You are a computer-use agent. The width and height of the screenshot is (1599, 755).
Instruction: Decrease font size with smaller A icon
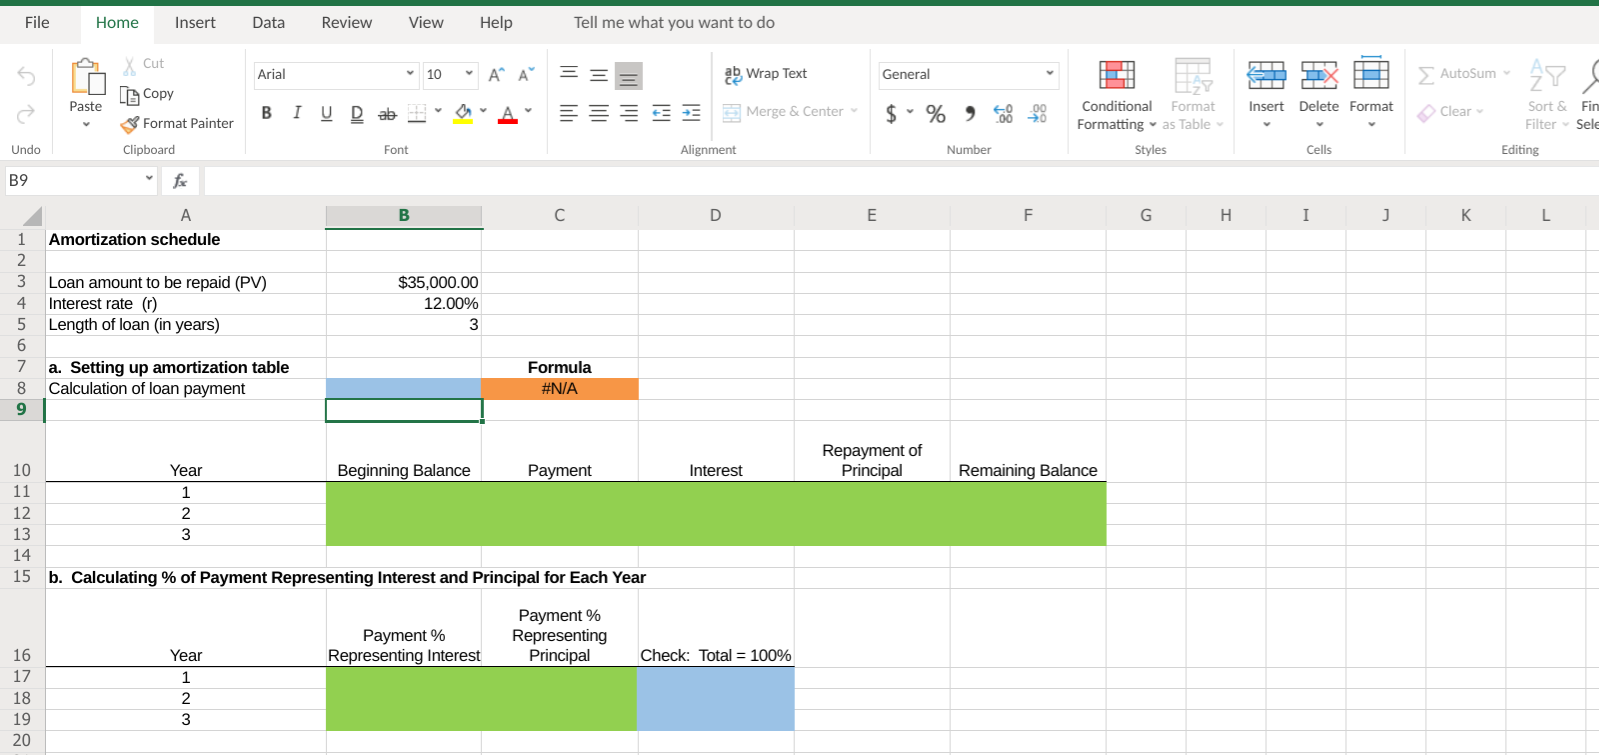point(526,75)
